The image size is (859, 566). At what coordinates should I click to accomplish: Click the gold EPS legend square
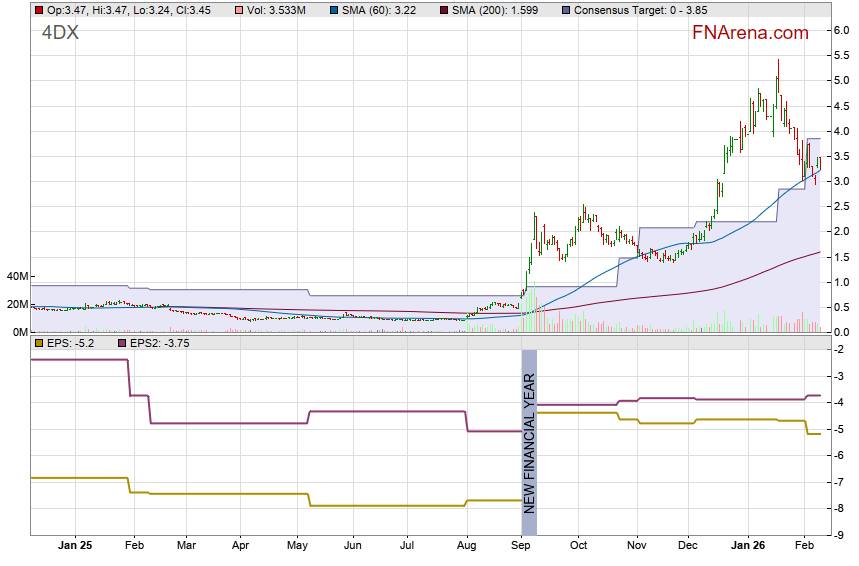(39, 343)
